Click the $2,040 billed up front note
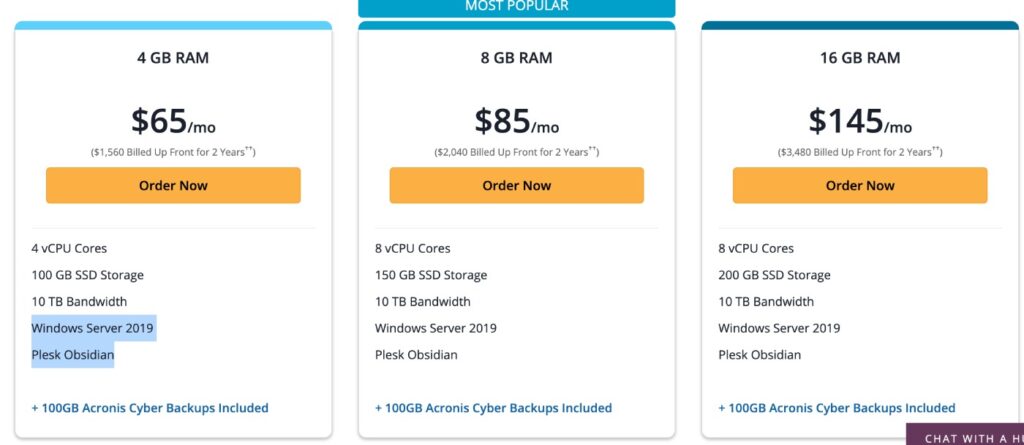1024x445 pixels. pos(516,152)
